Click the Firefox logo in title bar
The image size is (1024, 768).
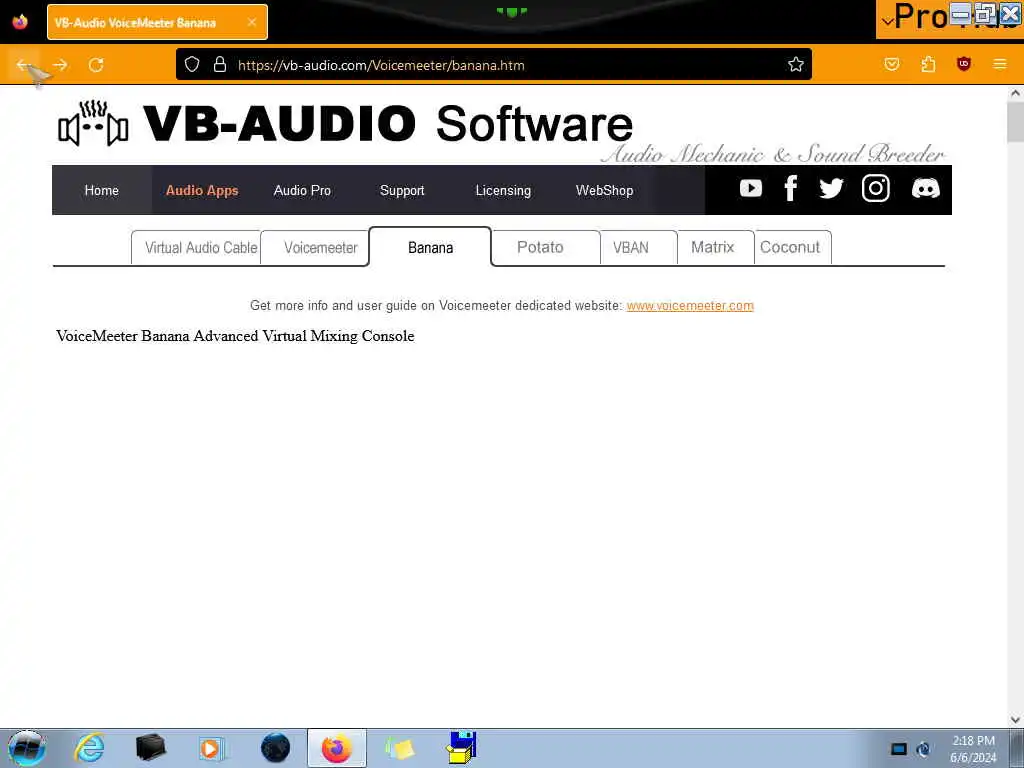tap(20, 22)
